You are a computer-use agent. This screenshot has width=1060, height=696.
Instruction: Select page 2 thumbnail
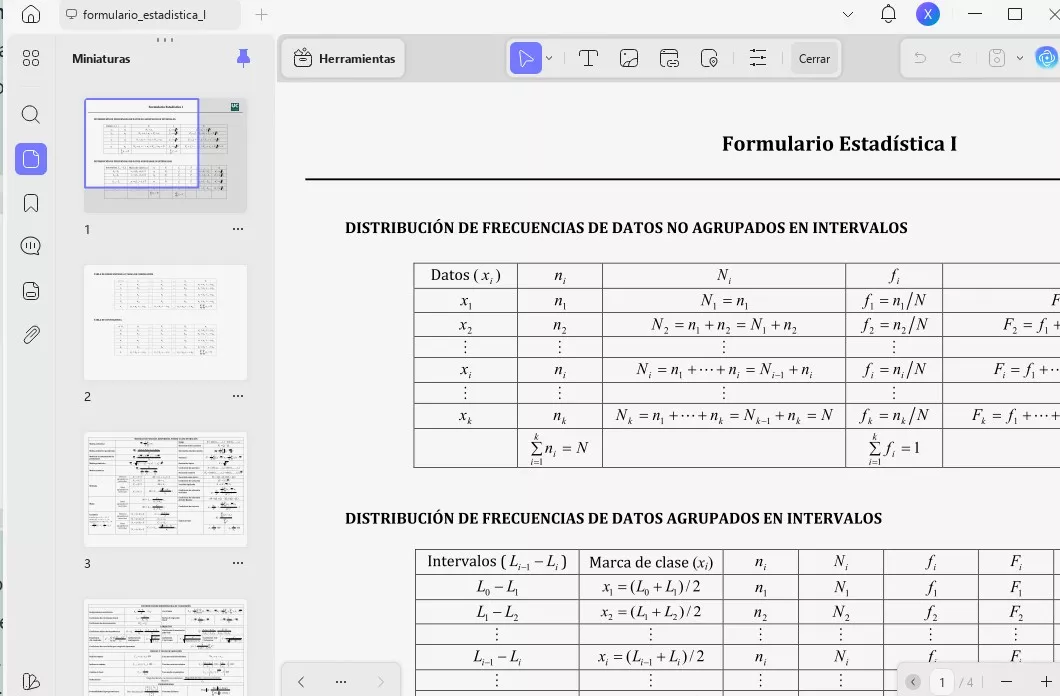tap(165, 322)
